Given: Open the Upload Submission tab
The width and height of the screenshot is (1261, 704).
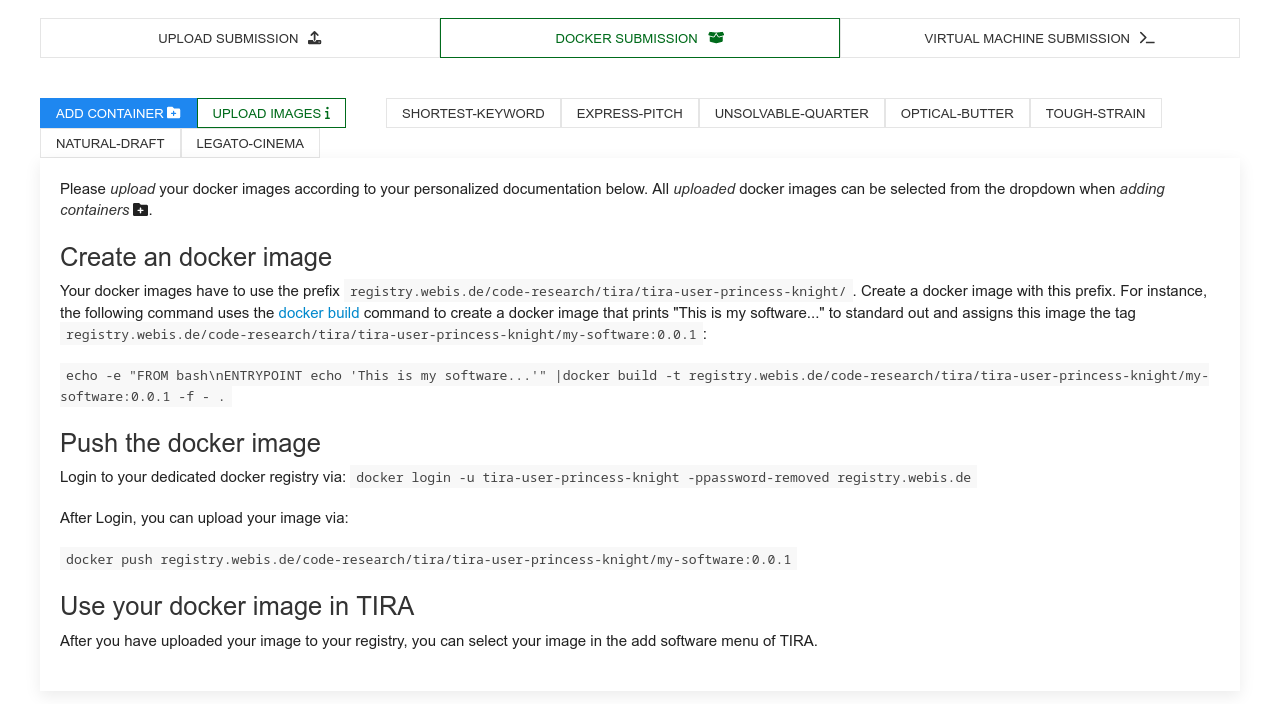Looking at the screenshot, I should tap(240, 38).
